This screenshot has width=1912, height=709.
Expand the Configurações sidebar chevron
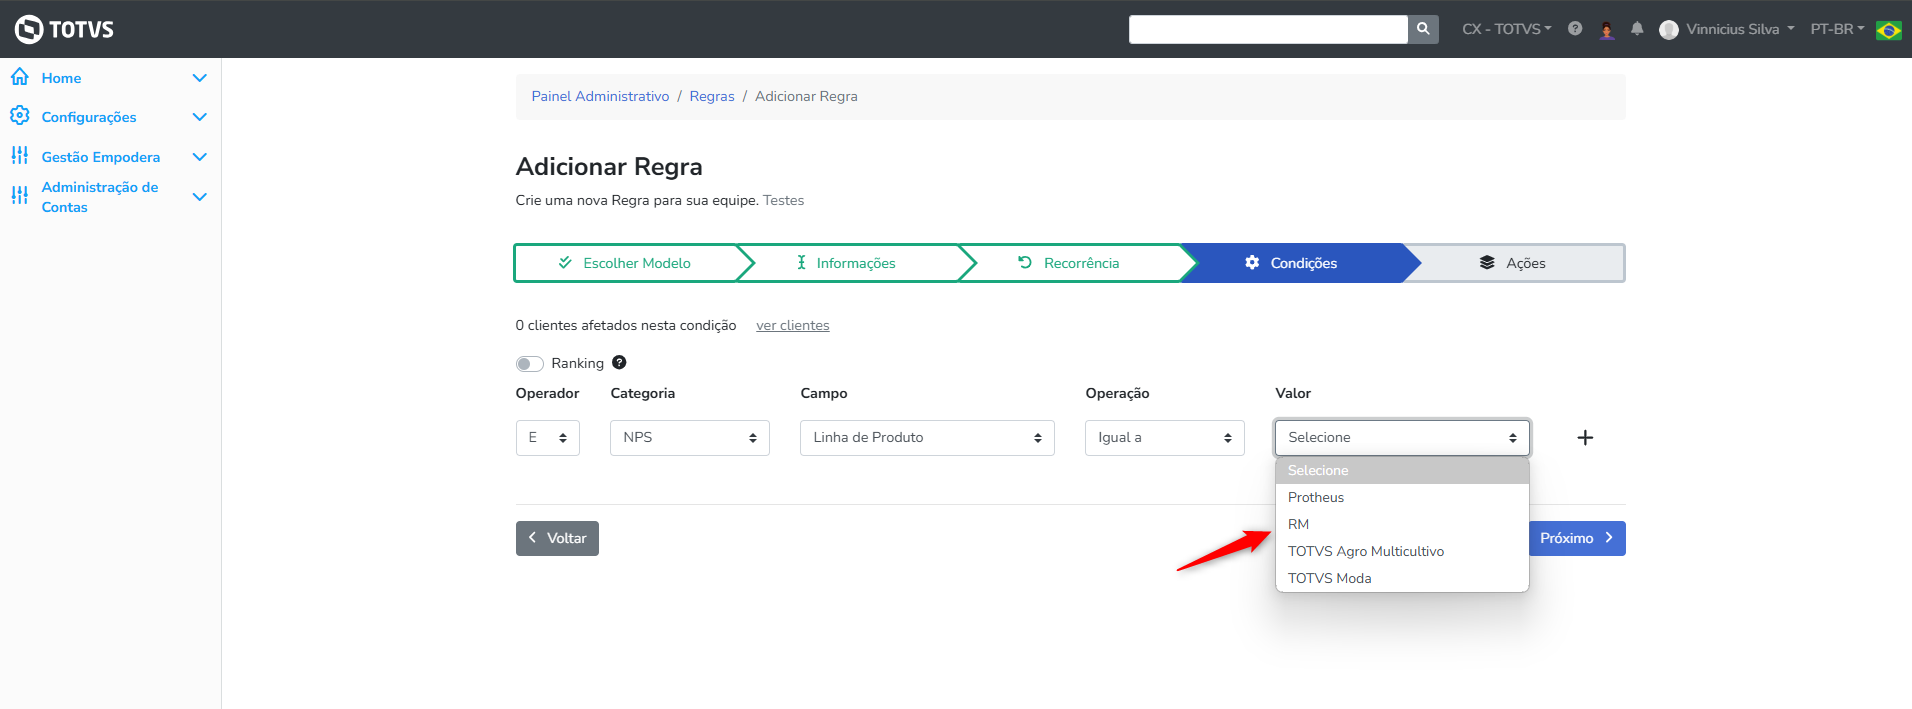(x=199, y=117)
